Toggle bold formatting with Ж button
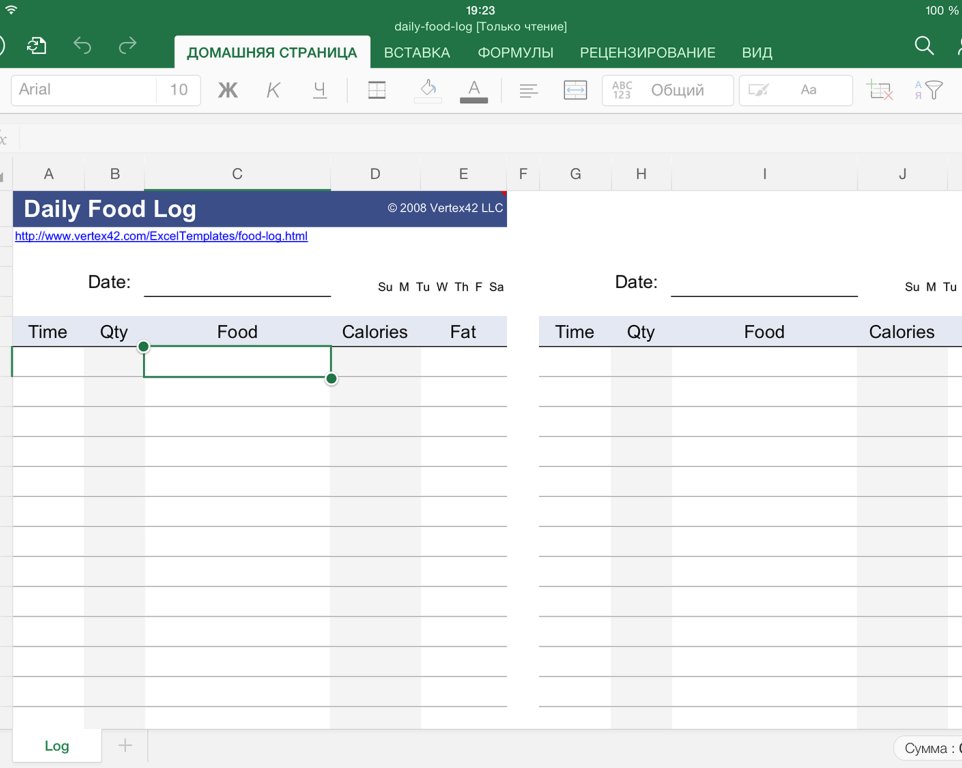Viewport: 962px width, 768px height. click(x=228, y=90)
